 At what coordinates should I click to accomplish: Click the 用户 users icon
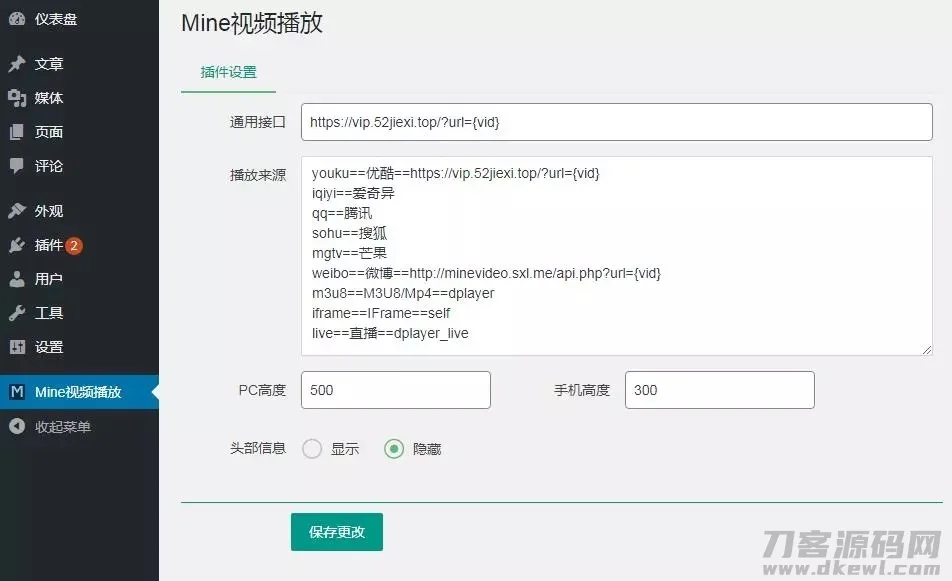17,279
